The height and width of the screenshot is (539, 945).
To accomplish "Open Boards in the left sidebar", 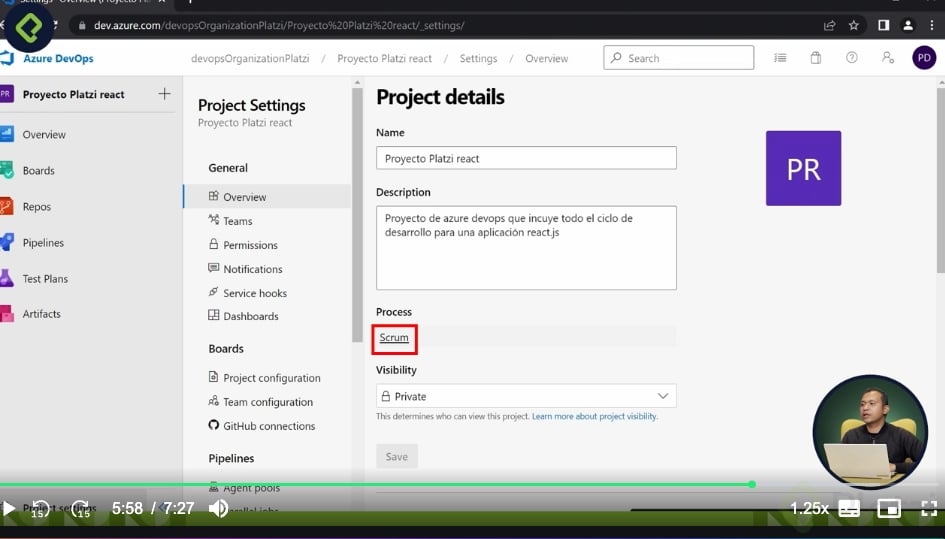I will (x=39, y=171).
